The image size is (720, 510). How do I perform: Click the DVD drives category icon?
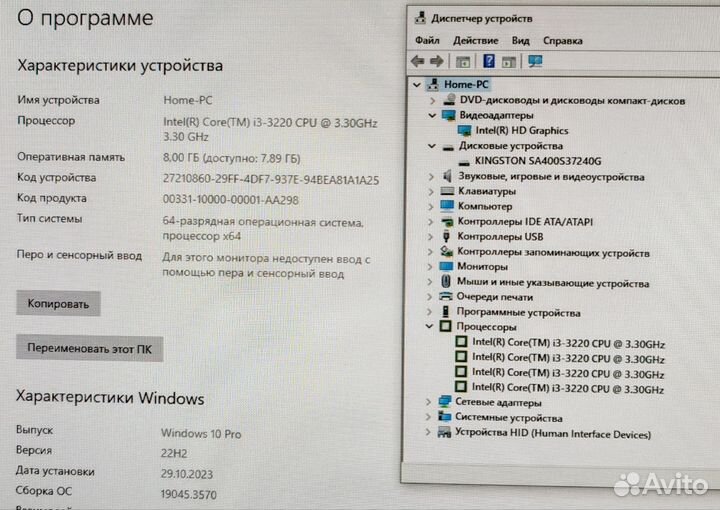pos(449,100)
